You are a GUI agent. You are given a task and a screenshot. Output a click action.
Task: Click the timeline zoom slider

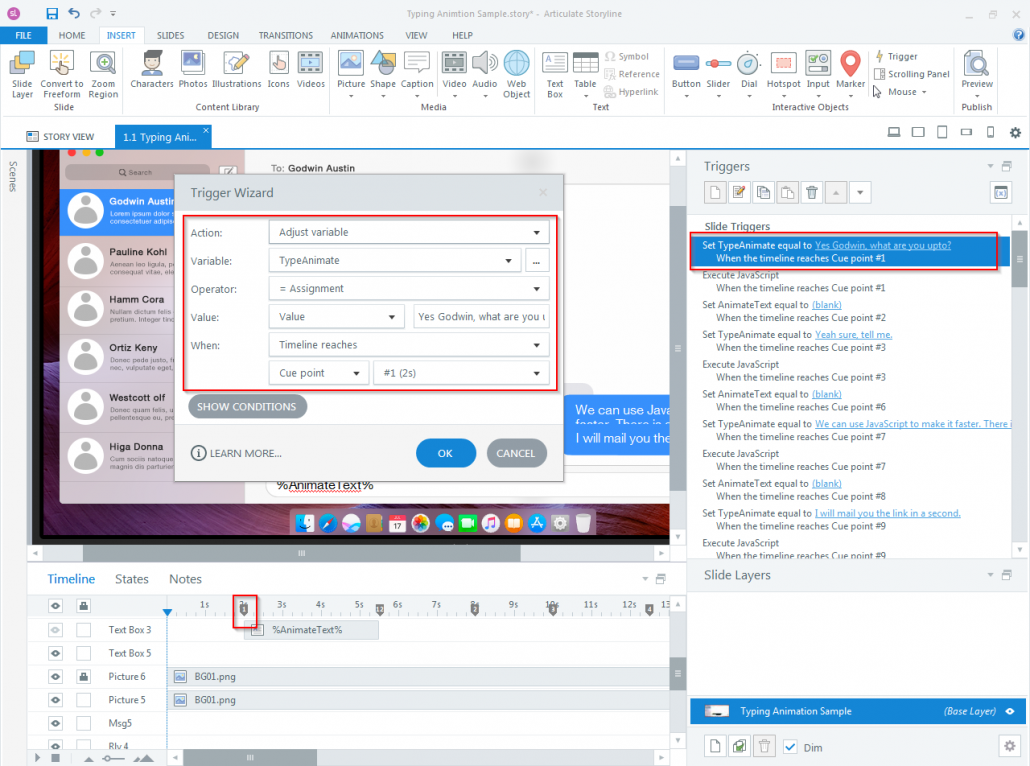(108, 759)
